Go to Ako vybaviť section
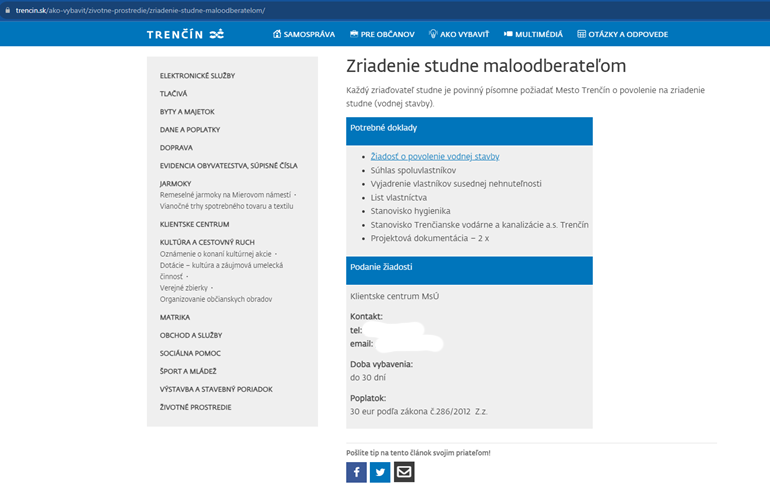Screen dimensions: 770x495 pos(459,34)
